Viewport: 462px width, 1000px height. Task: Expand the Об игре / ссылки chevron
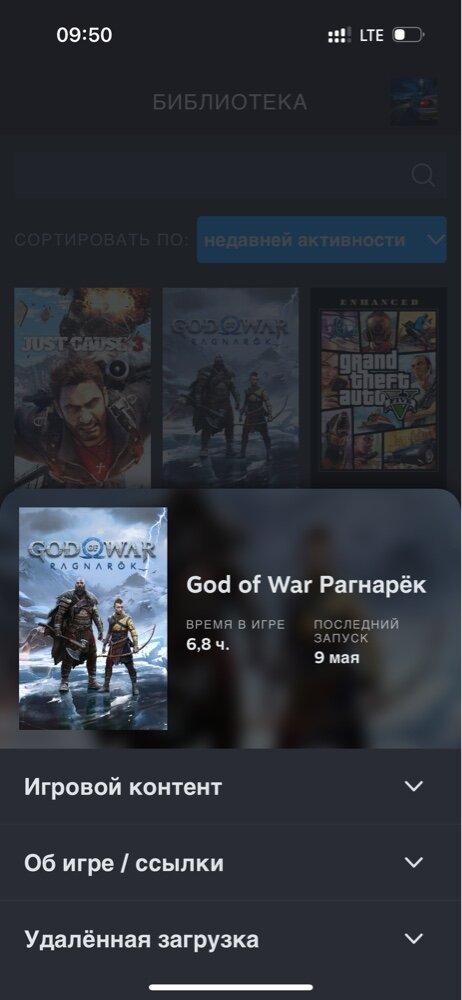click(x=414, y=863)
